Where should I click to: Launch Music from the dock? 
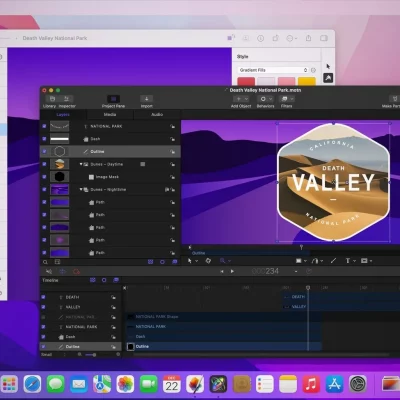pyautogui.click(x=311, y=384)
